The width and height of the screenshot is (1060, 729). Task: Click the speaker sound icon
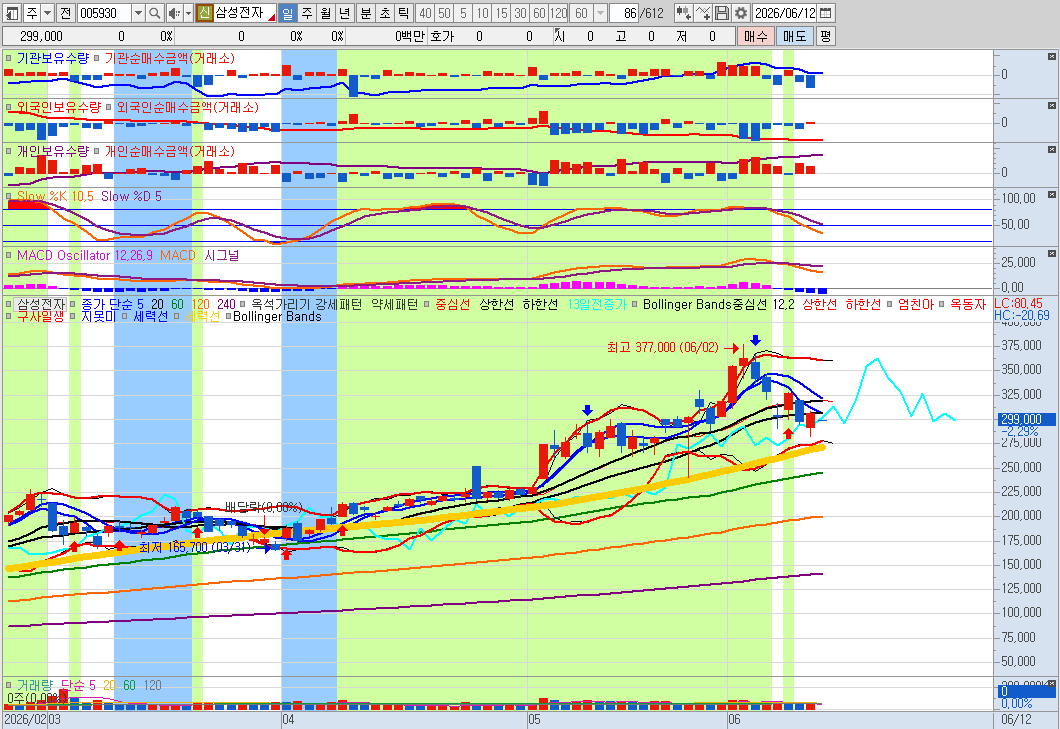point(174,13)
